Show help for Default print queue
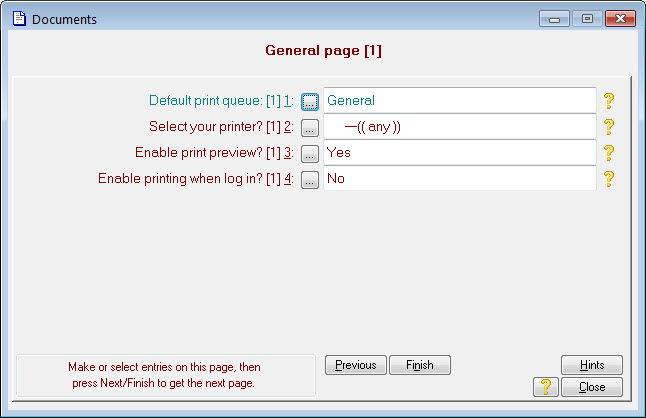This screenshot has height=418, width=646. tap(609, 100)
